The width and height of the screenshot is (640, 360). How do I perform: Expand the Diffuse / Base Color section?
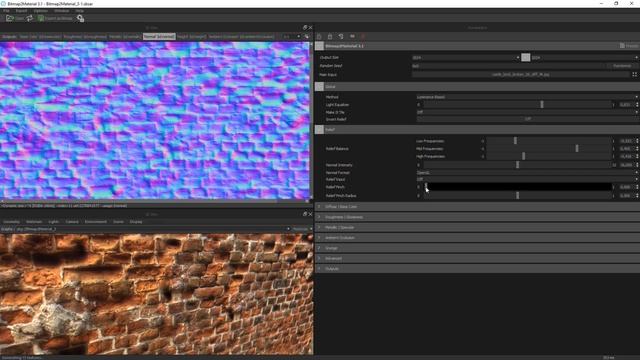pos(319,207)
